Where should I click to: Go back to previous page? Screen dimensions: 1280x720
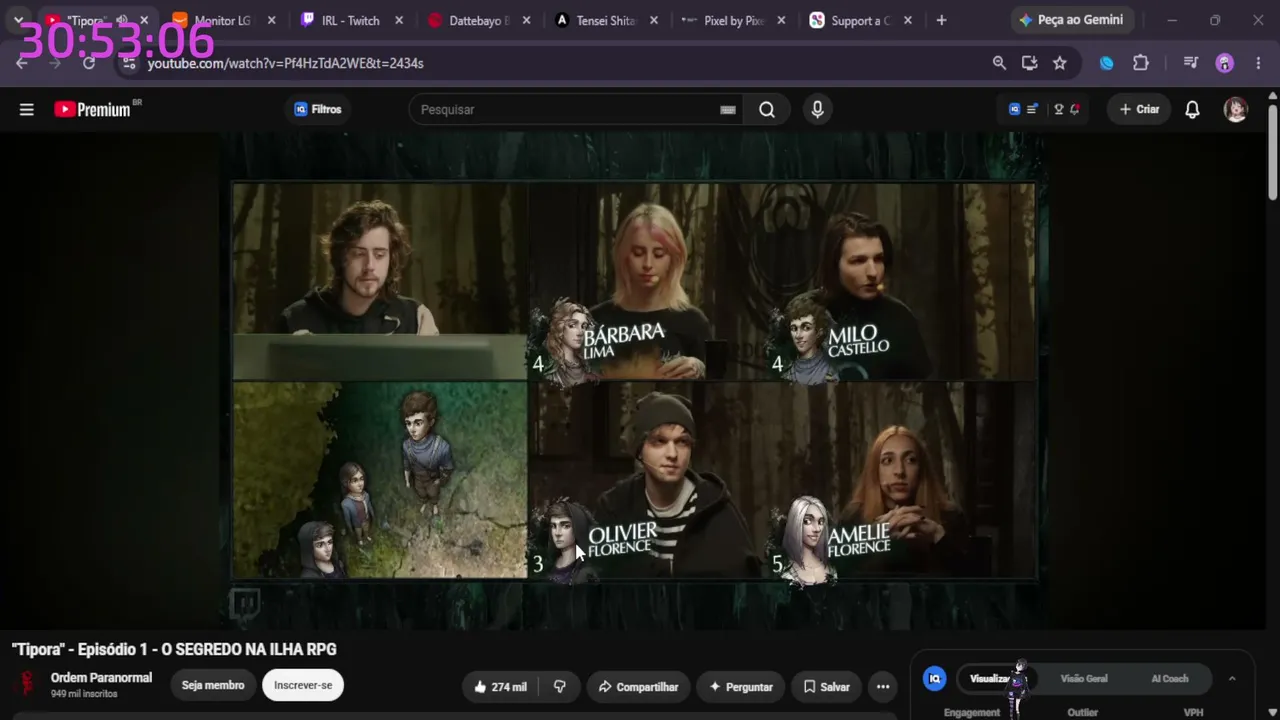click(x=22, y=63)
